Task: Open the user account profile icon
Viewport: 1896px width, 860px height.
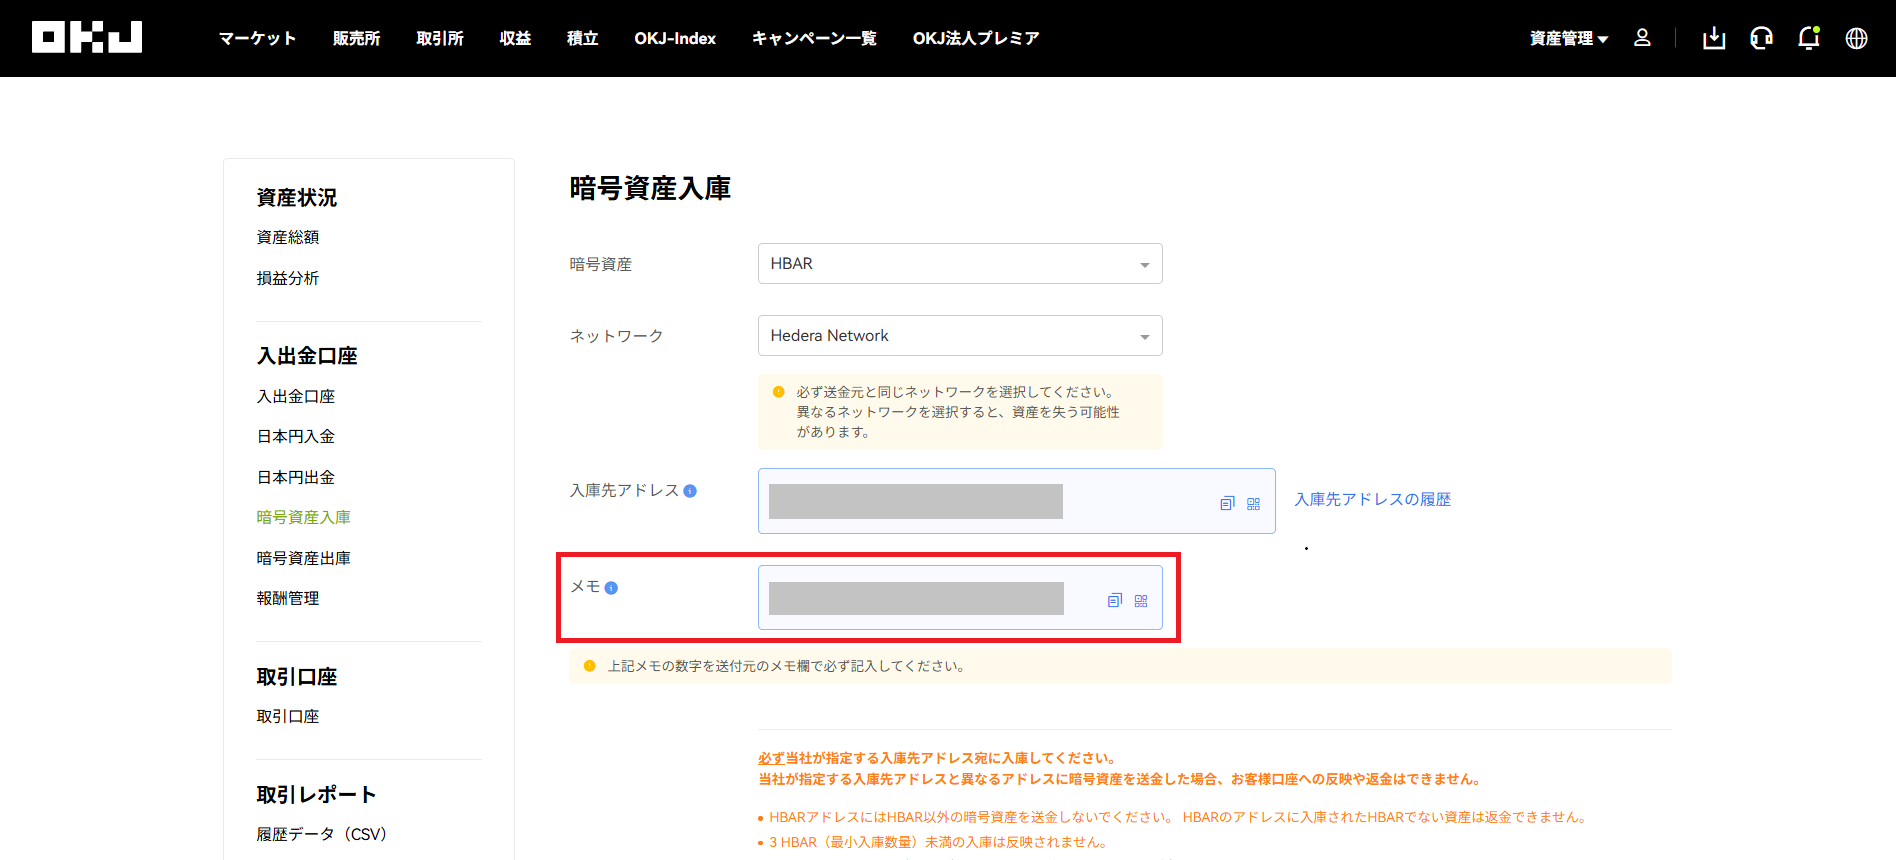Action: (x=1642, y=38)
